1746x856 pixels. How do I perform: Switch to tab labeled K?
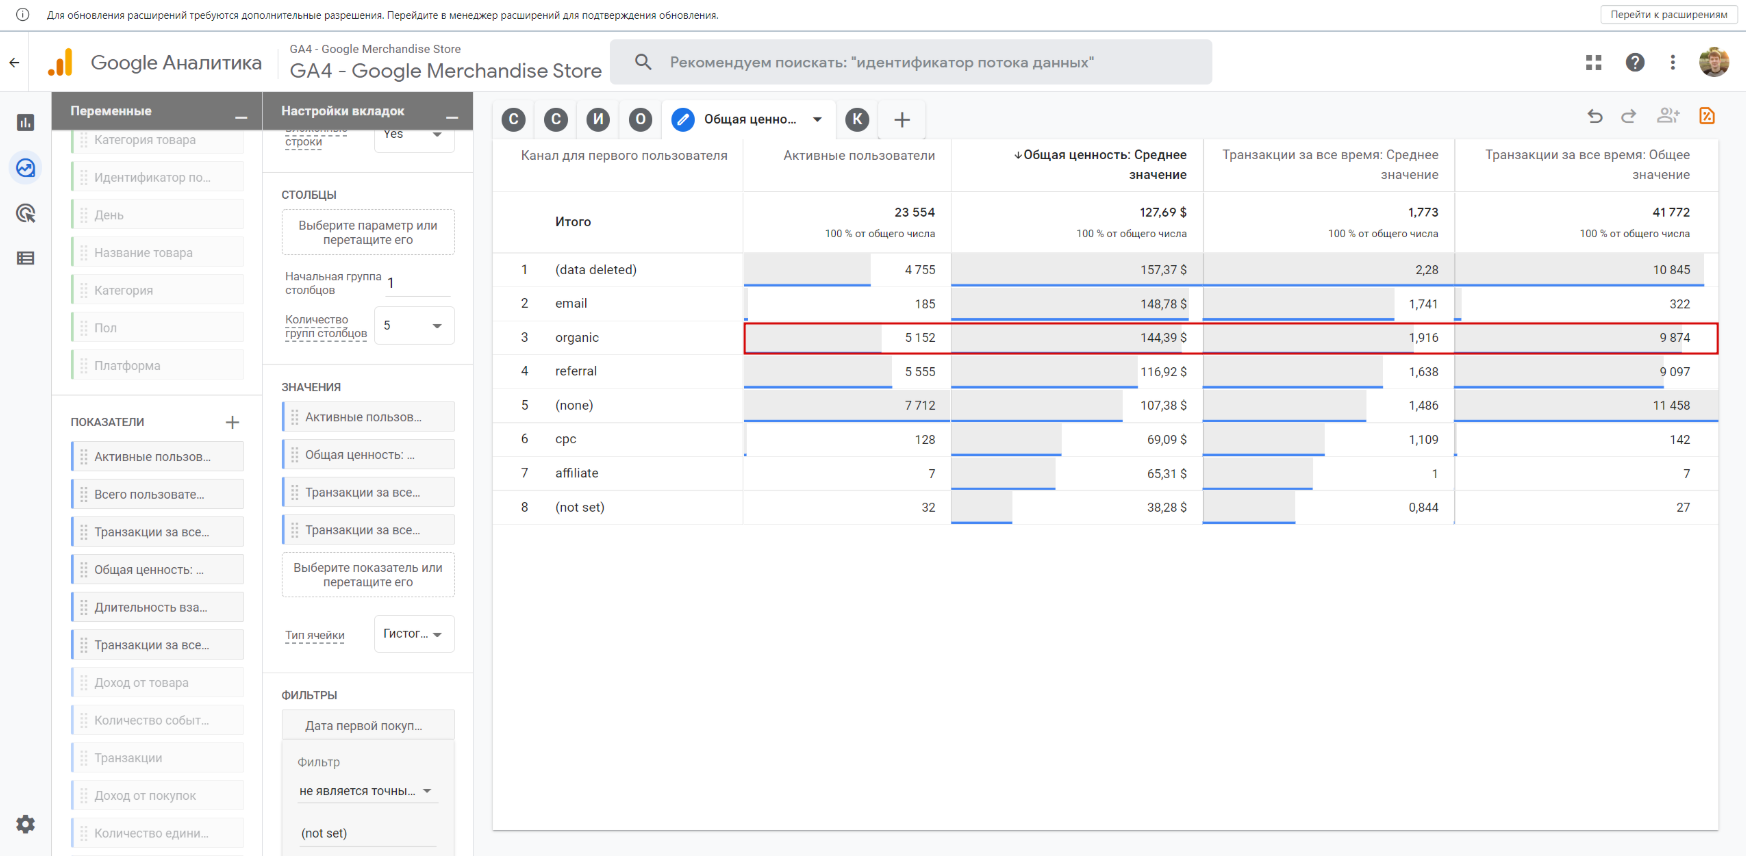pyautogui.click(x=857, y=120)
